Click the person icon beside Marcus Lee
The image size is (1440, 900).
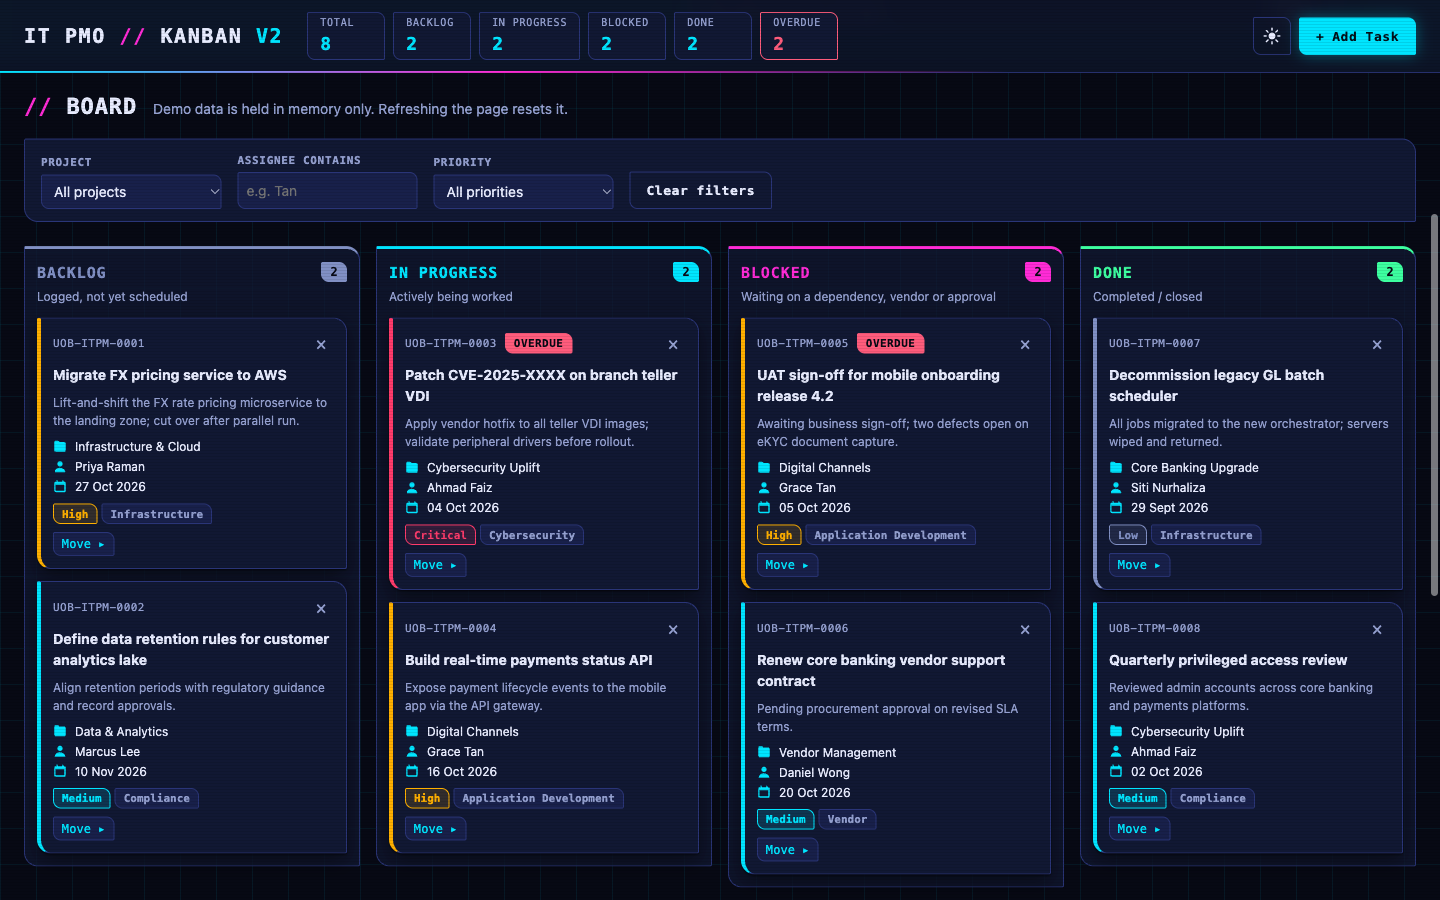click(60, 752)
